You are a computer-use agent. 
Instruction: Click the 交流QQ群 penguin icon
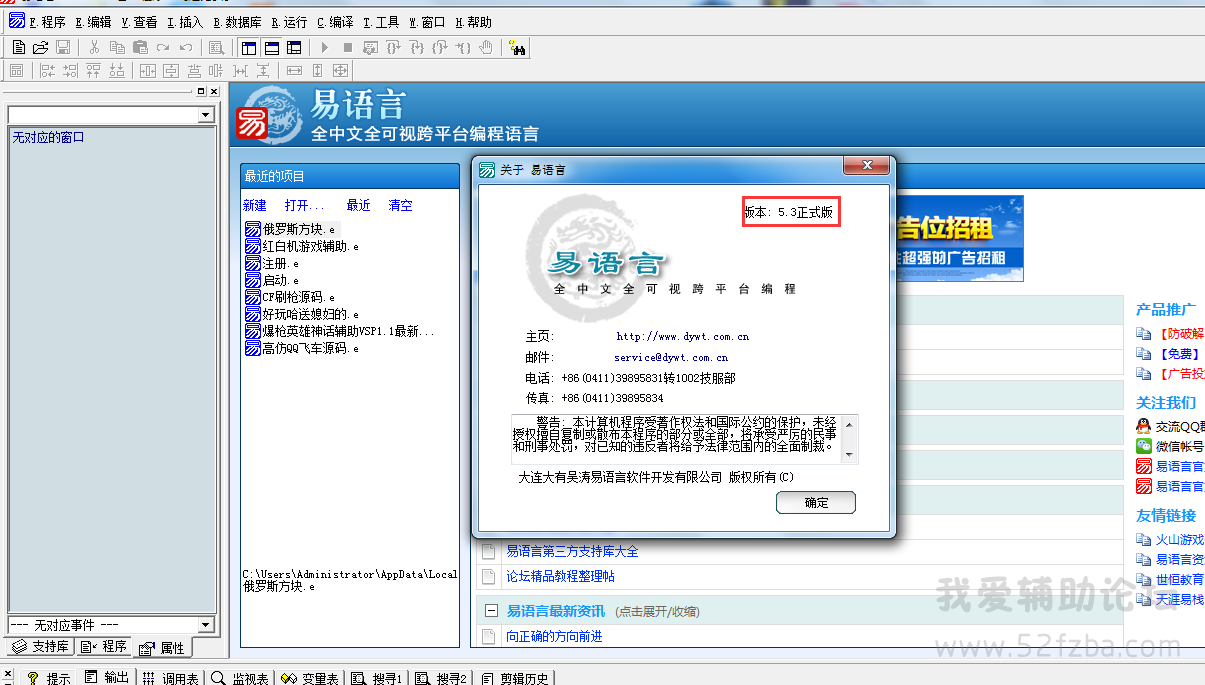[1144, 426]
